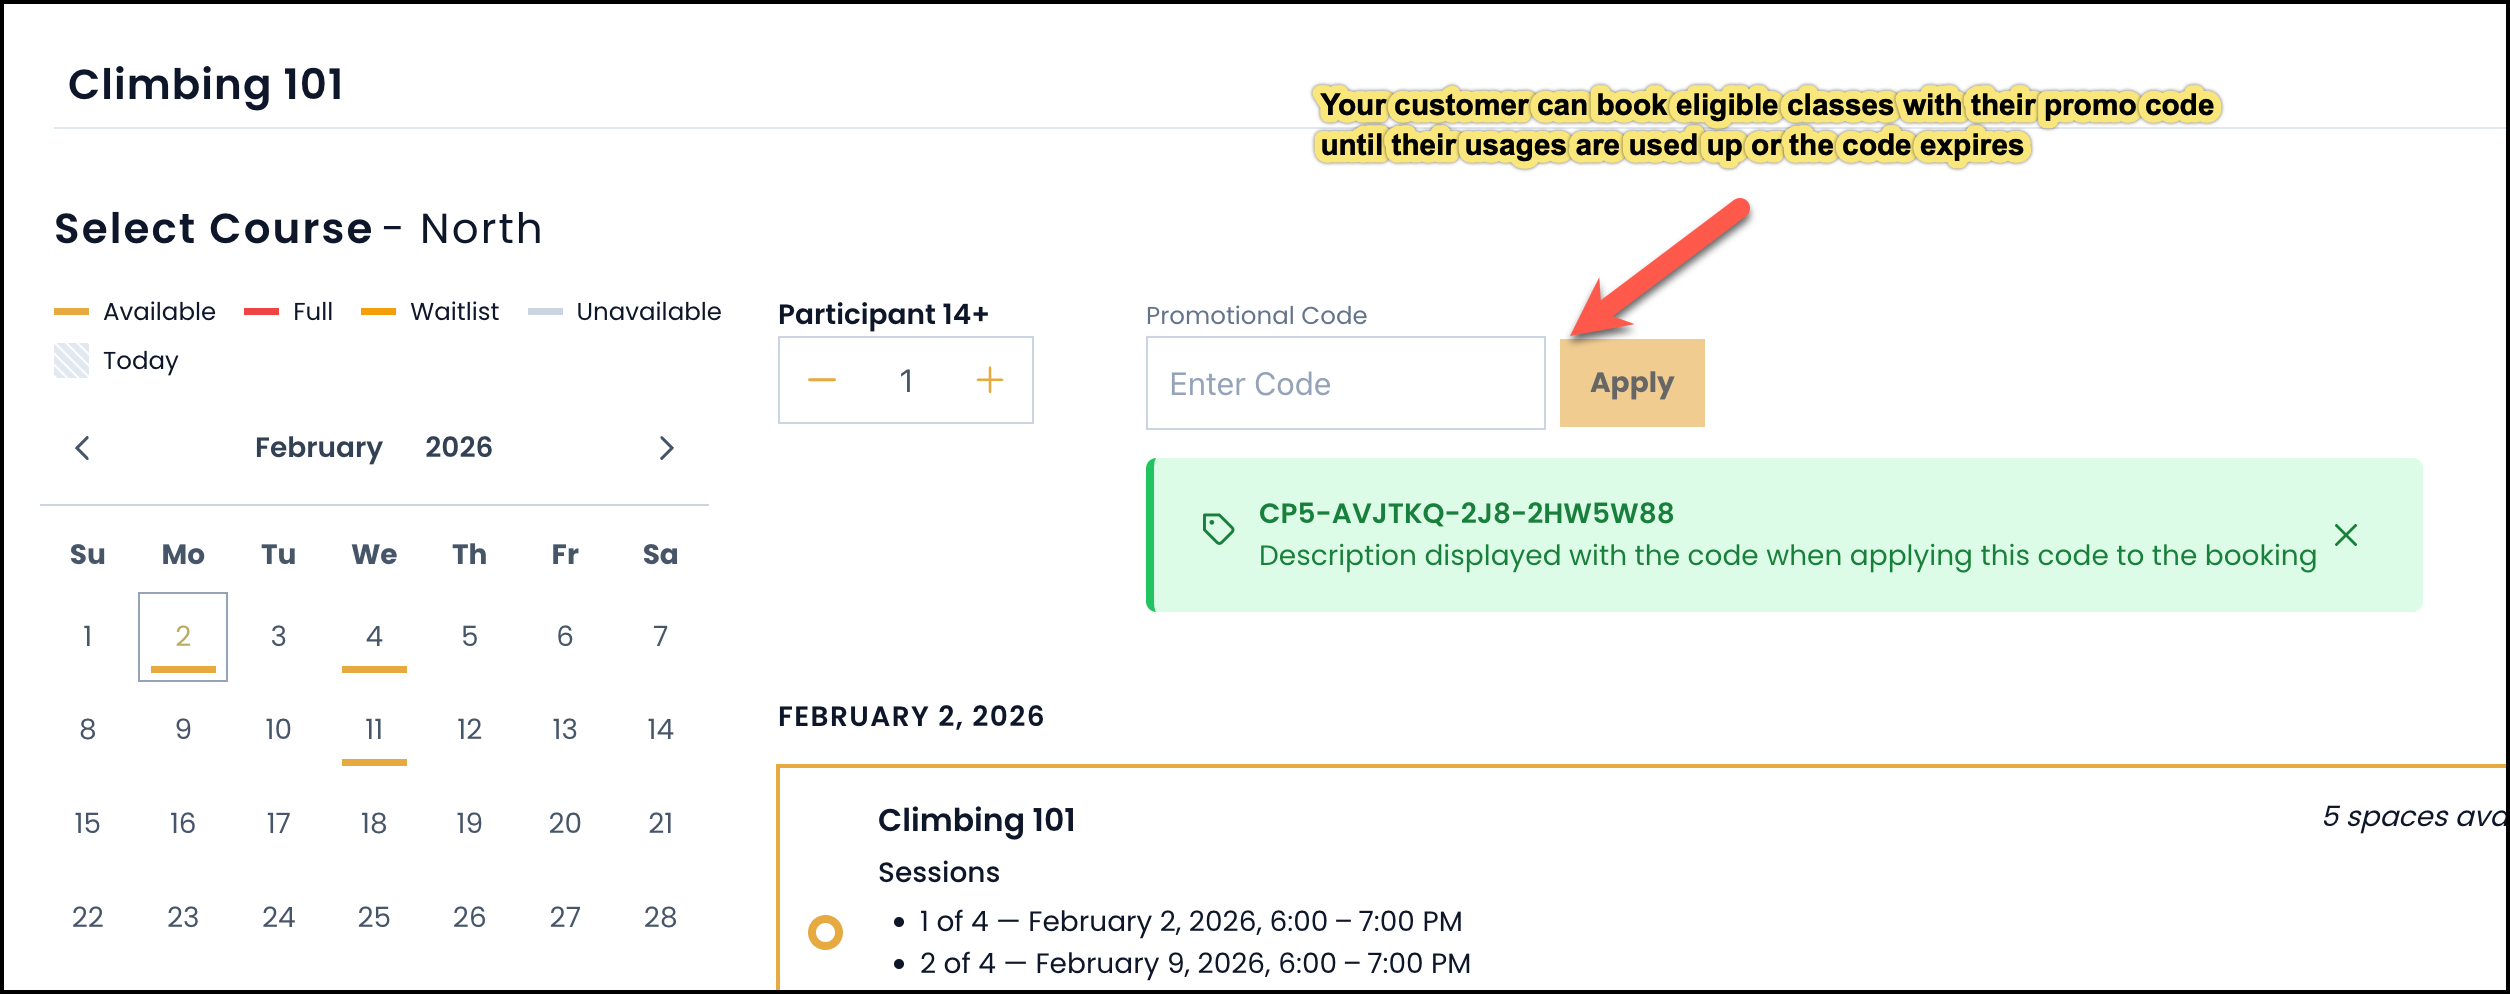This screenshot has width=2510, height=994.
Task: Select February 28 in the calendar
Action: click(x=660, y=917)
